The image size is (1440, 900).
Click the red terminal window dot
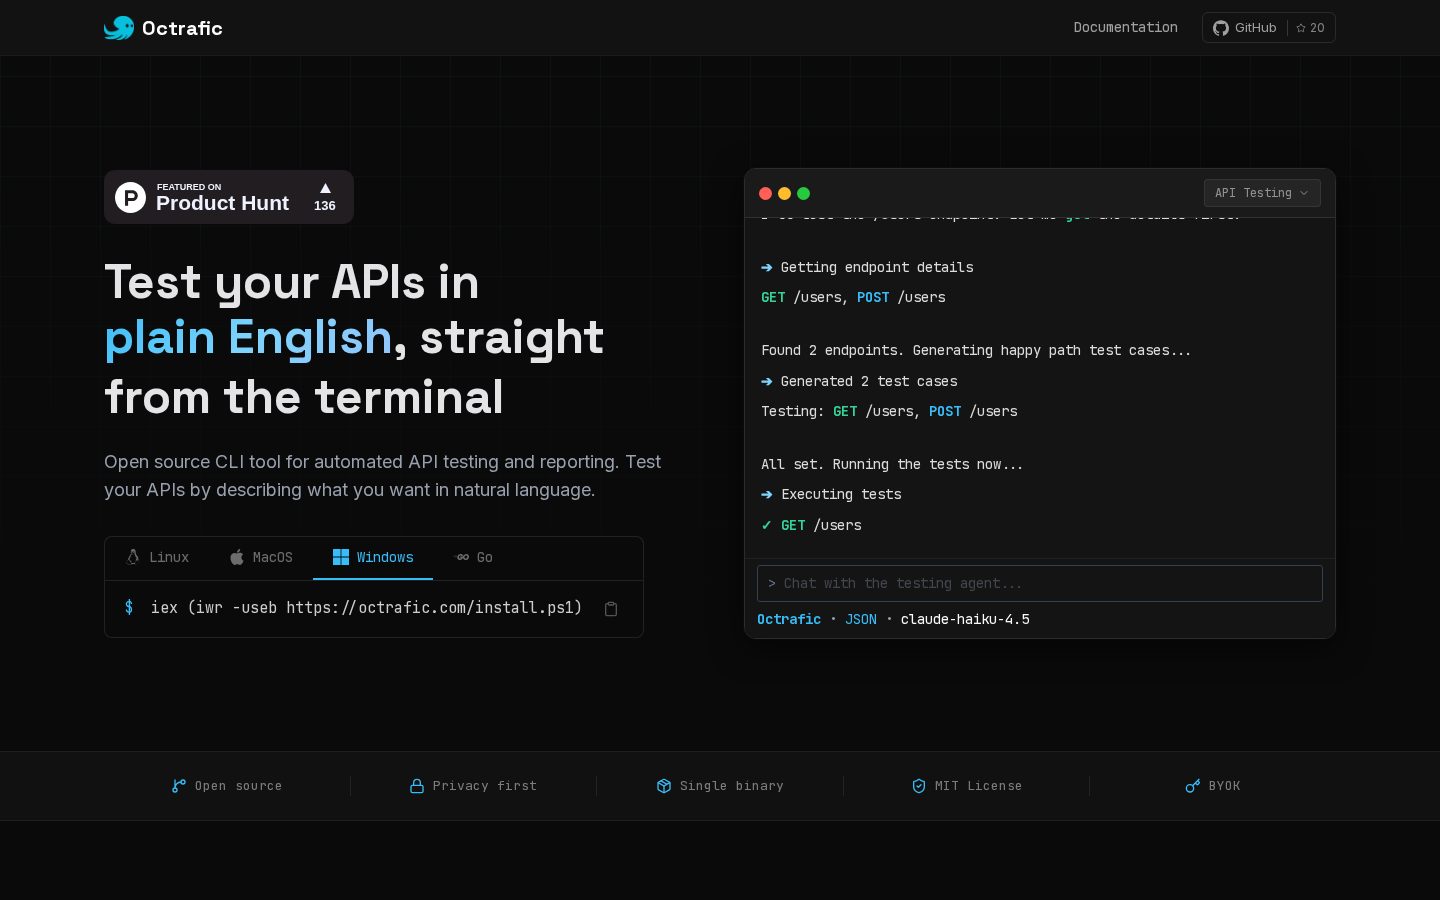pos(766,194)
